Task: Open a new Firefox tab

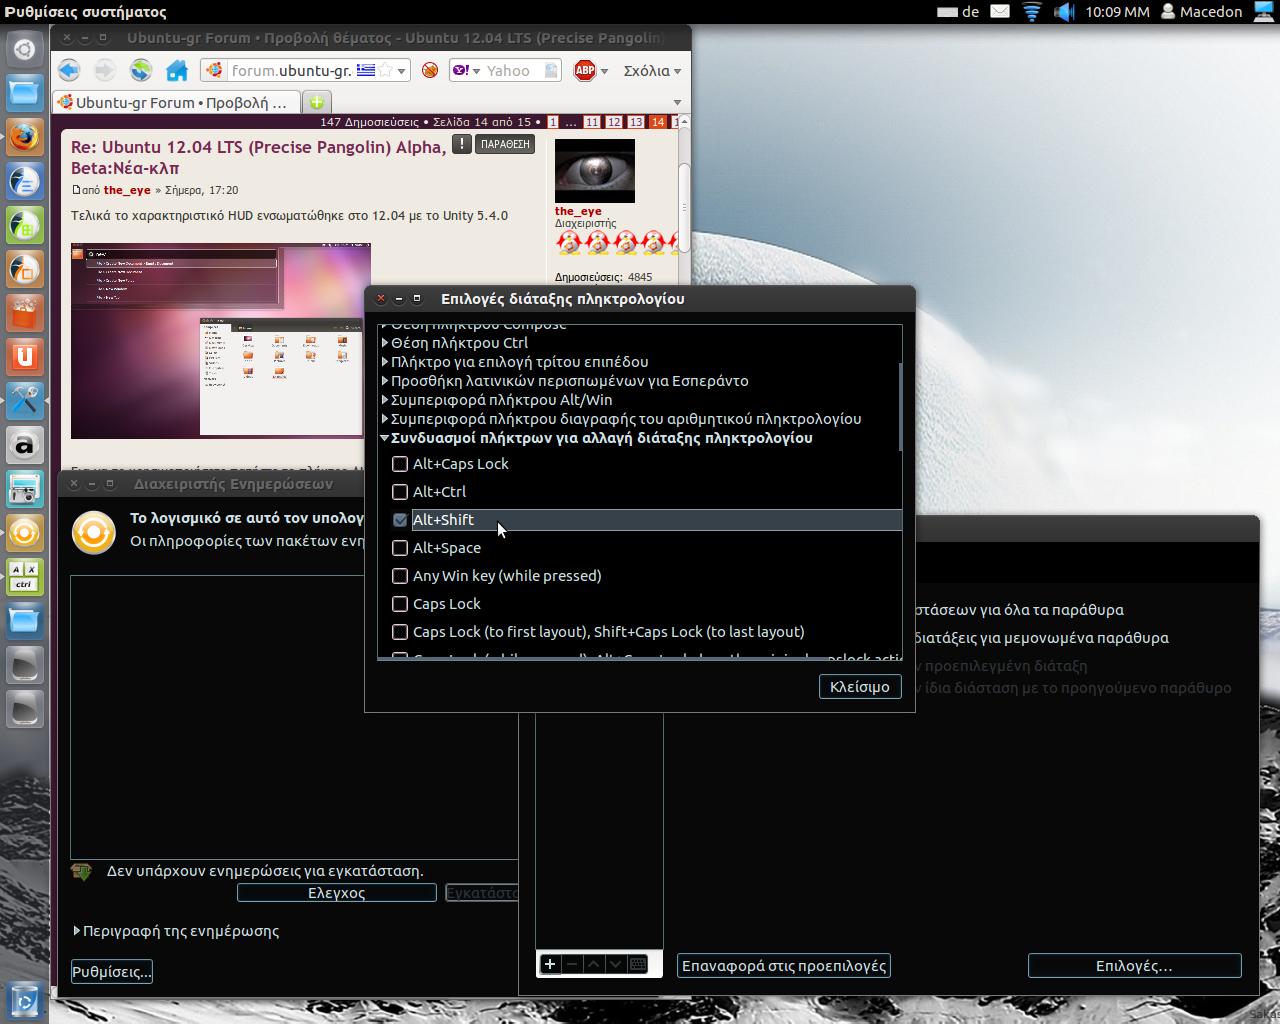Action: point(315,102)
